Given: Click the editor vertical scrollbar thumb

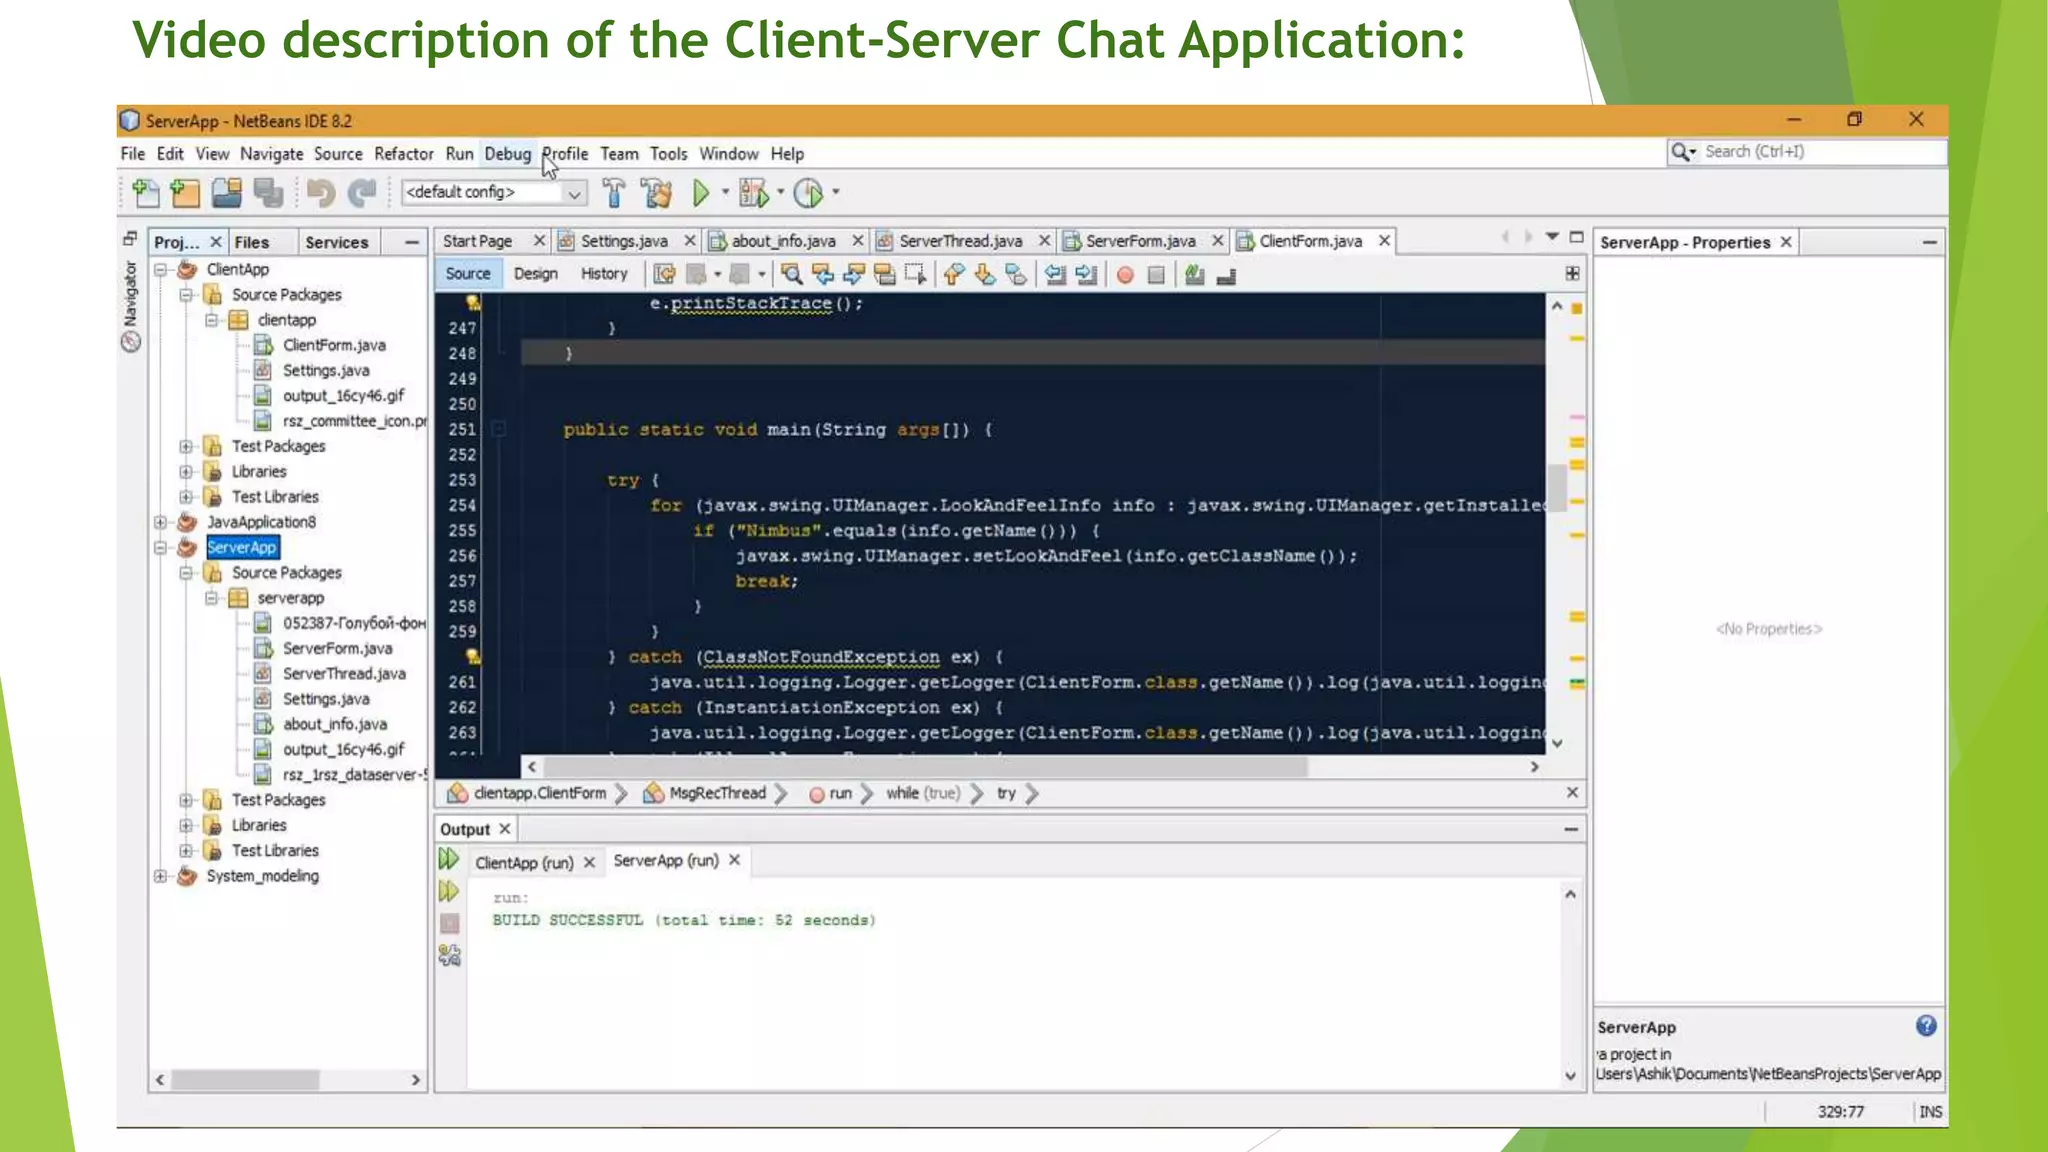Looking at the screenshot, I should [1557, 488].
